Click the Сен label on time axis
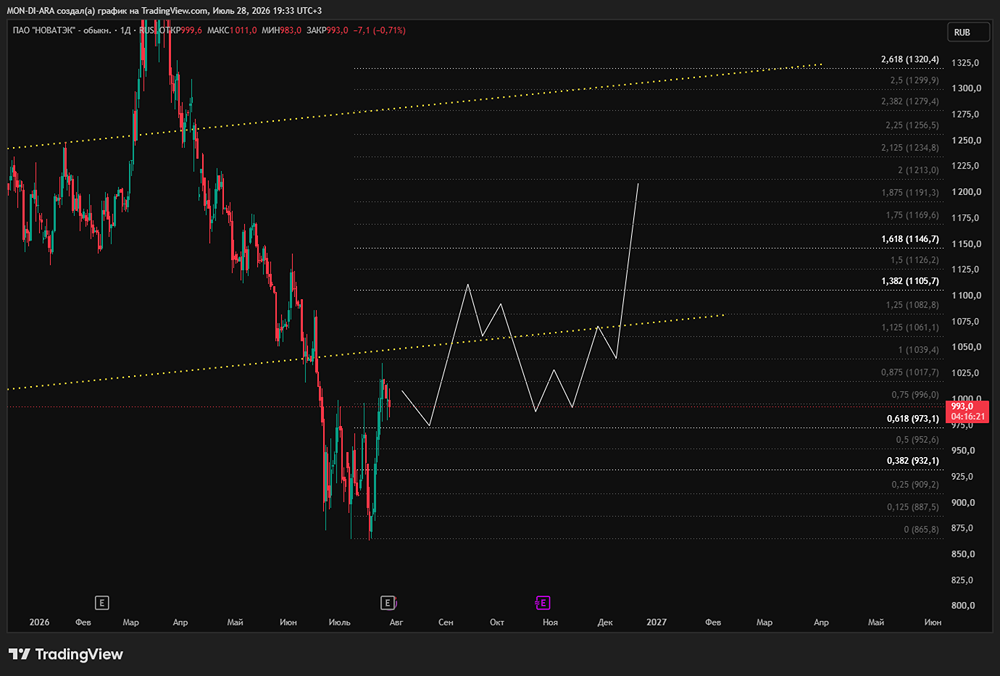The image size is (1000, 676). [446, 622]
